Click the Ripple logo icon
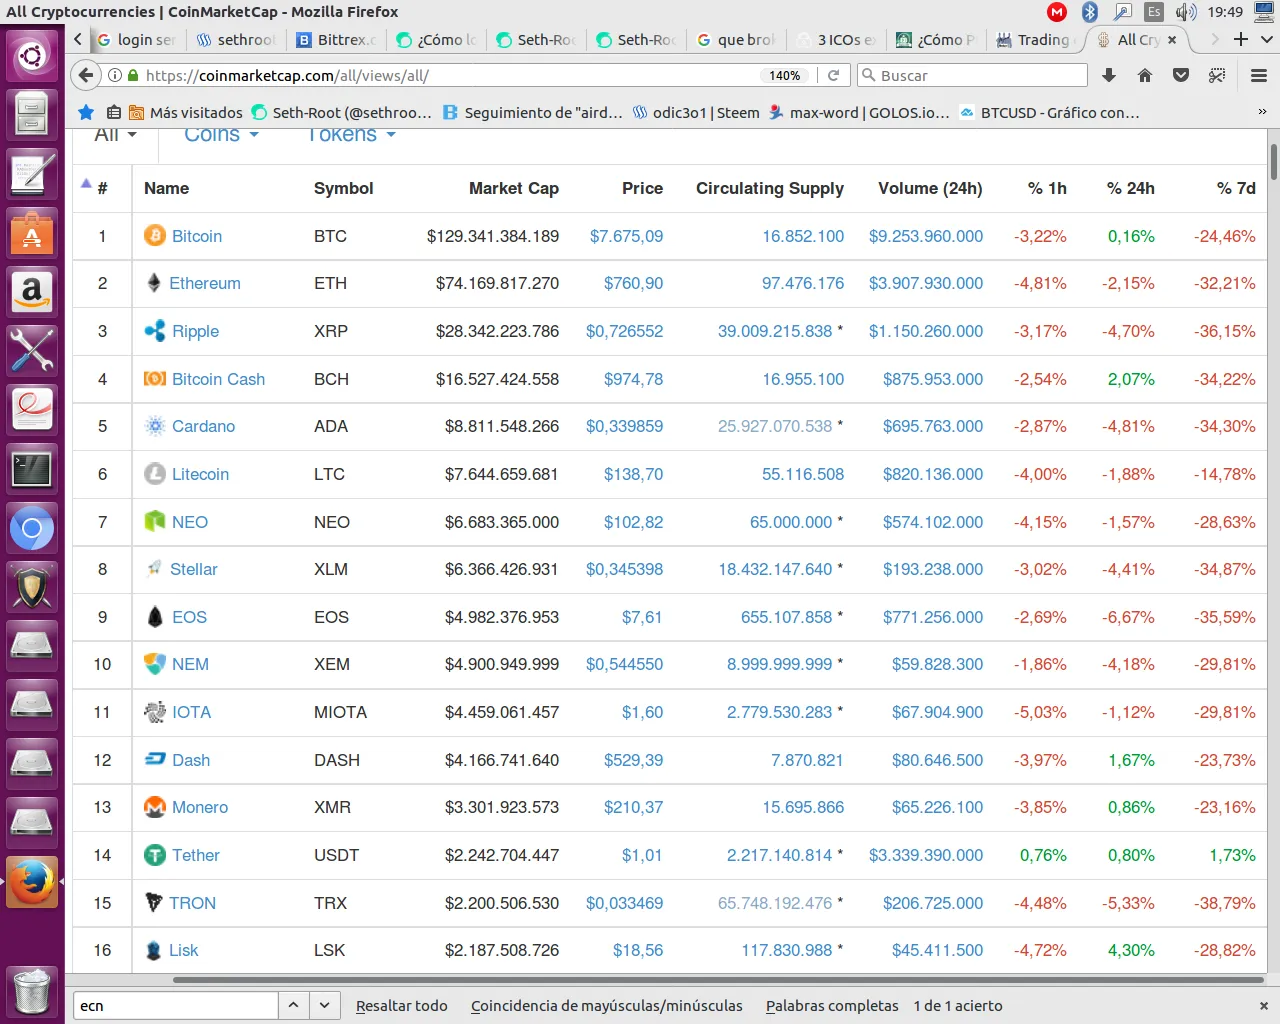Viewport: 1280px width, 1024px height. click(155, 331)
